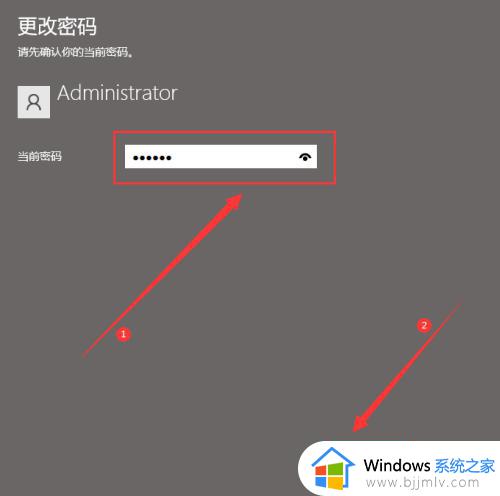Click the blue 系统之家 watermark text
Screen dimensions: 500x496
click(465, 466)
